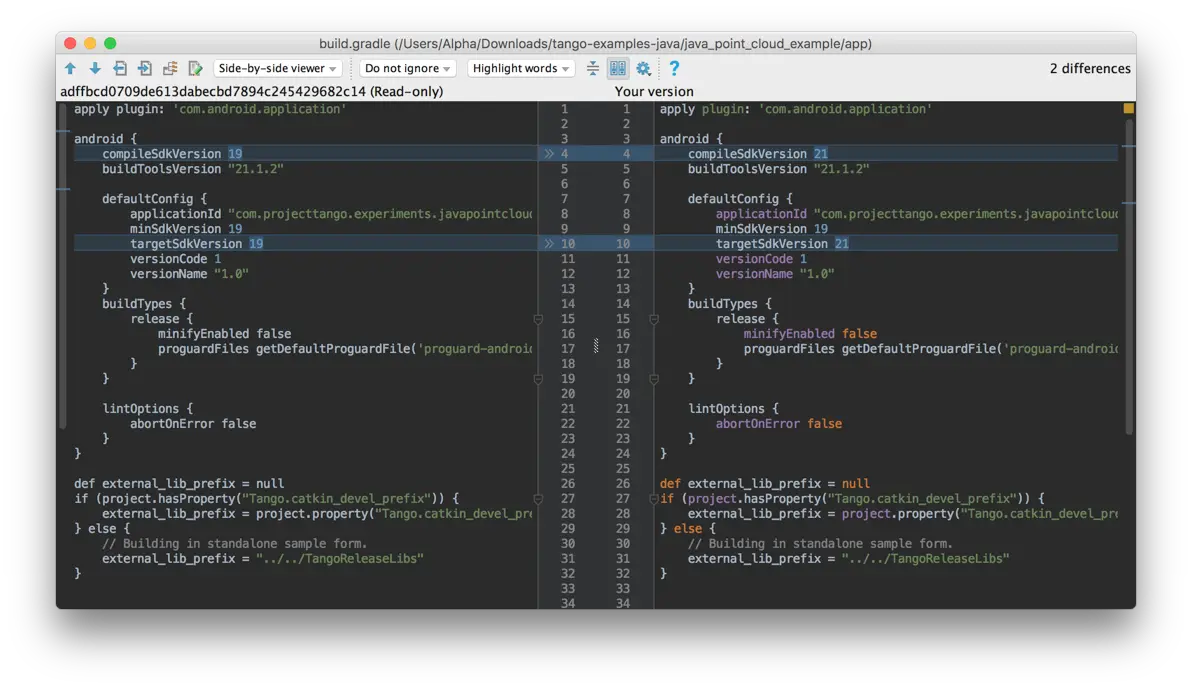Toggle synchronized scrolling button

(x=618, y=68)
